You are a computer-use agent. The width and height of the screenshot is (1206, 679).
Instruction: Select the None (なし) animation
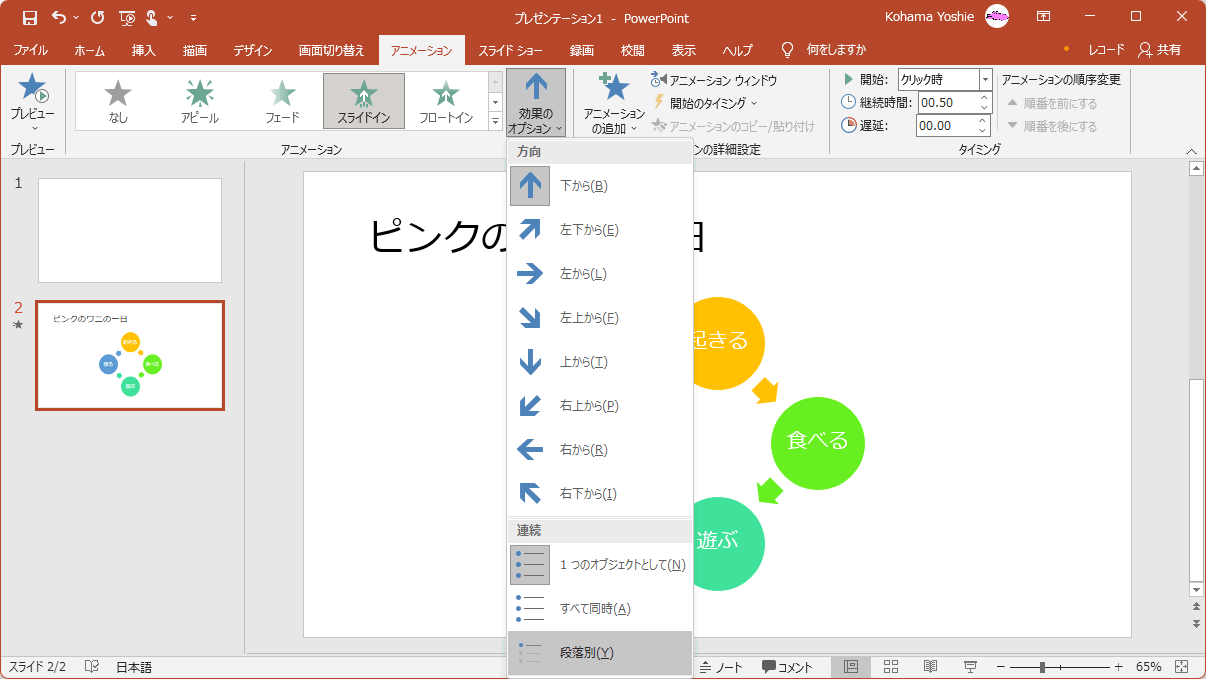coord(118,101)
